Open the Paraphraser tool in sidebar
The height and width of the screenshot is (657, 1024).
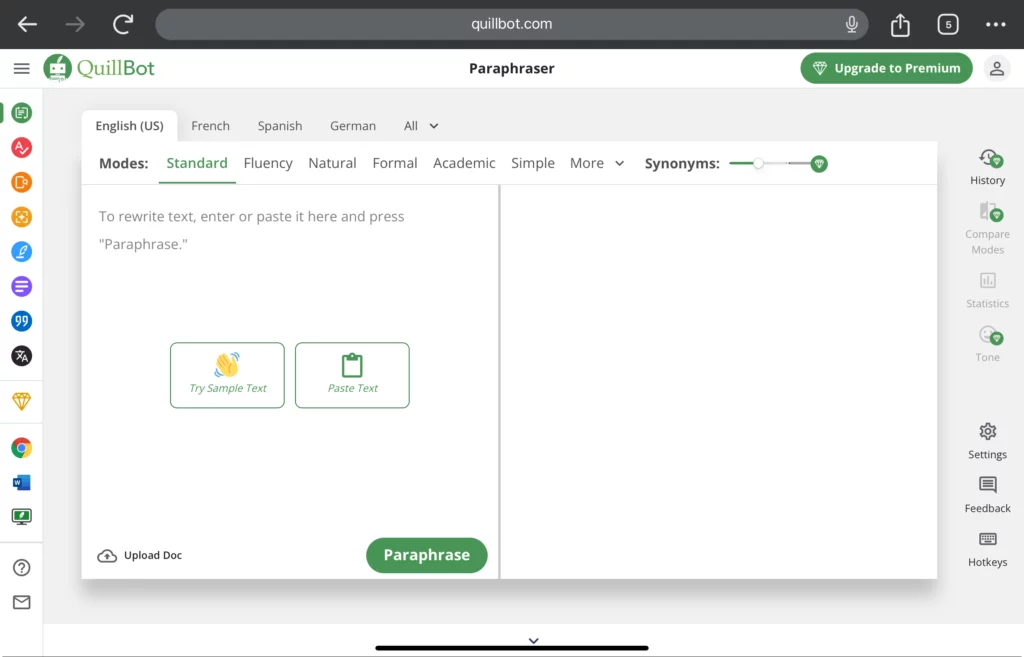[22, 113]
